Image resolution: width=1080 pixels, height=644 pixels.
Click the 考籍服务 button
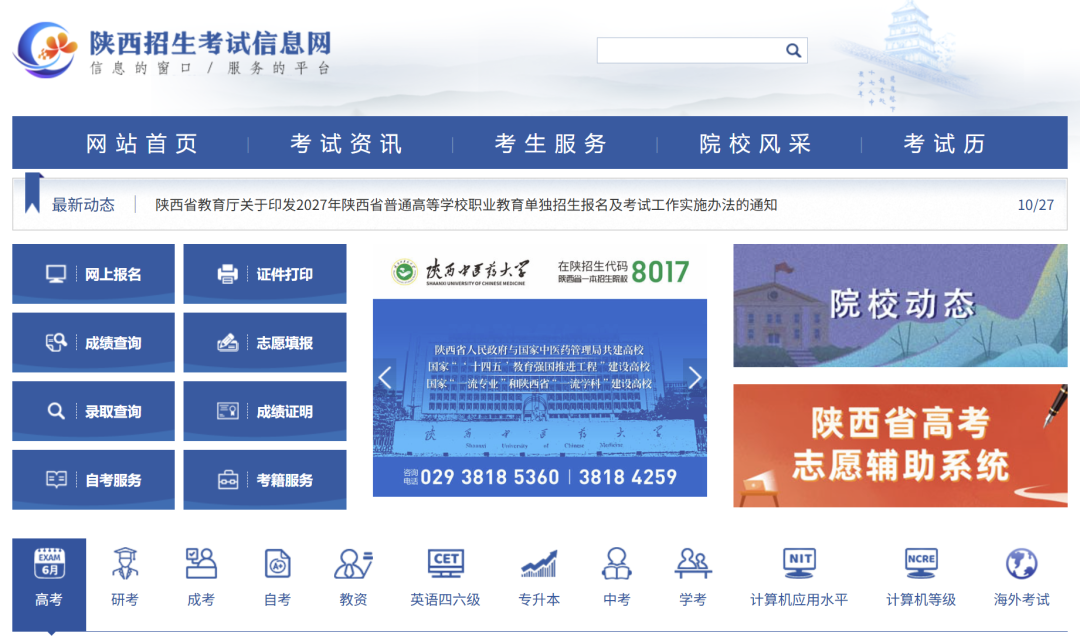[x=264, y=479]
